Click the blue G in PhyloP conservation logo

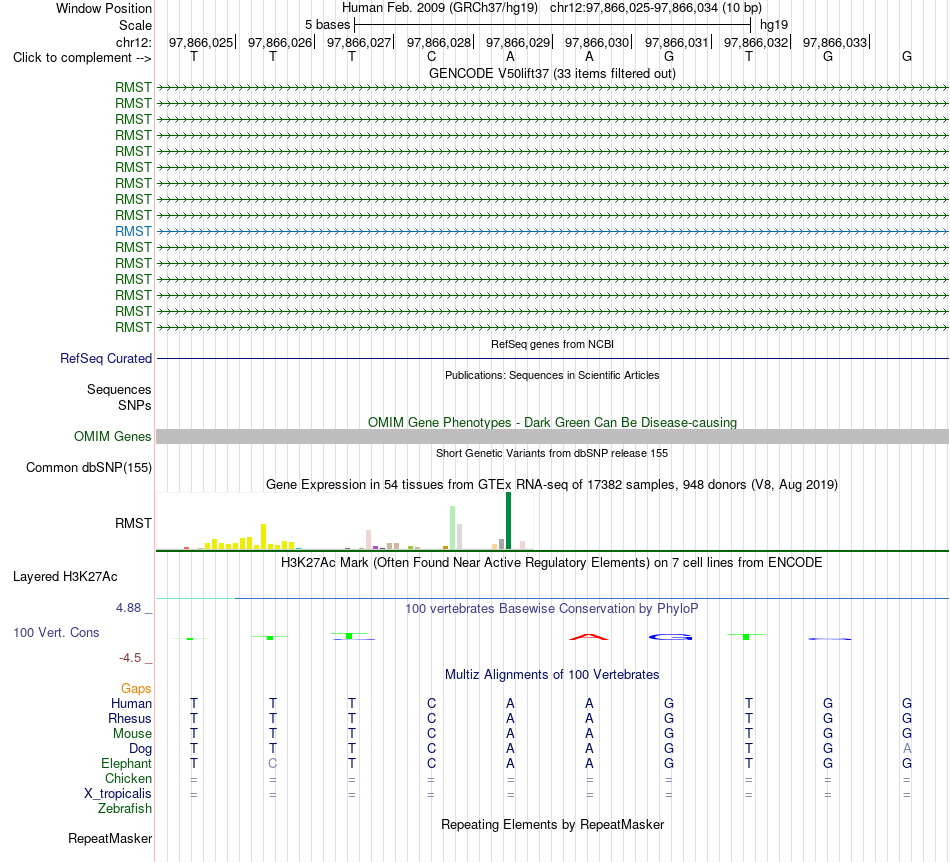coord(671,637)
